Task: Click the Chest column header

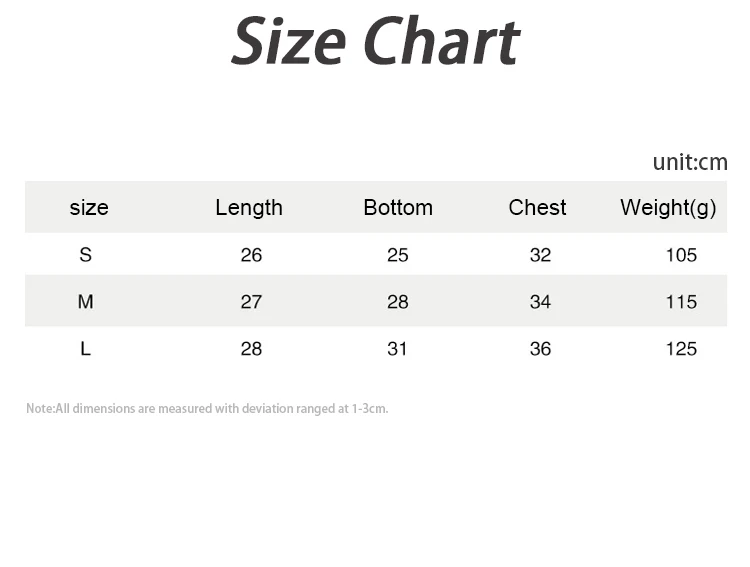Action: 537,208
